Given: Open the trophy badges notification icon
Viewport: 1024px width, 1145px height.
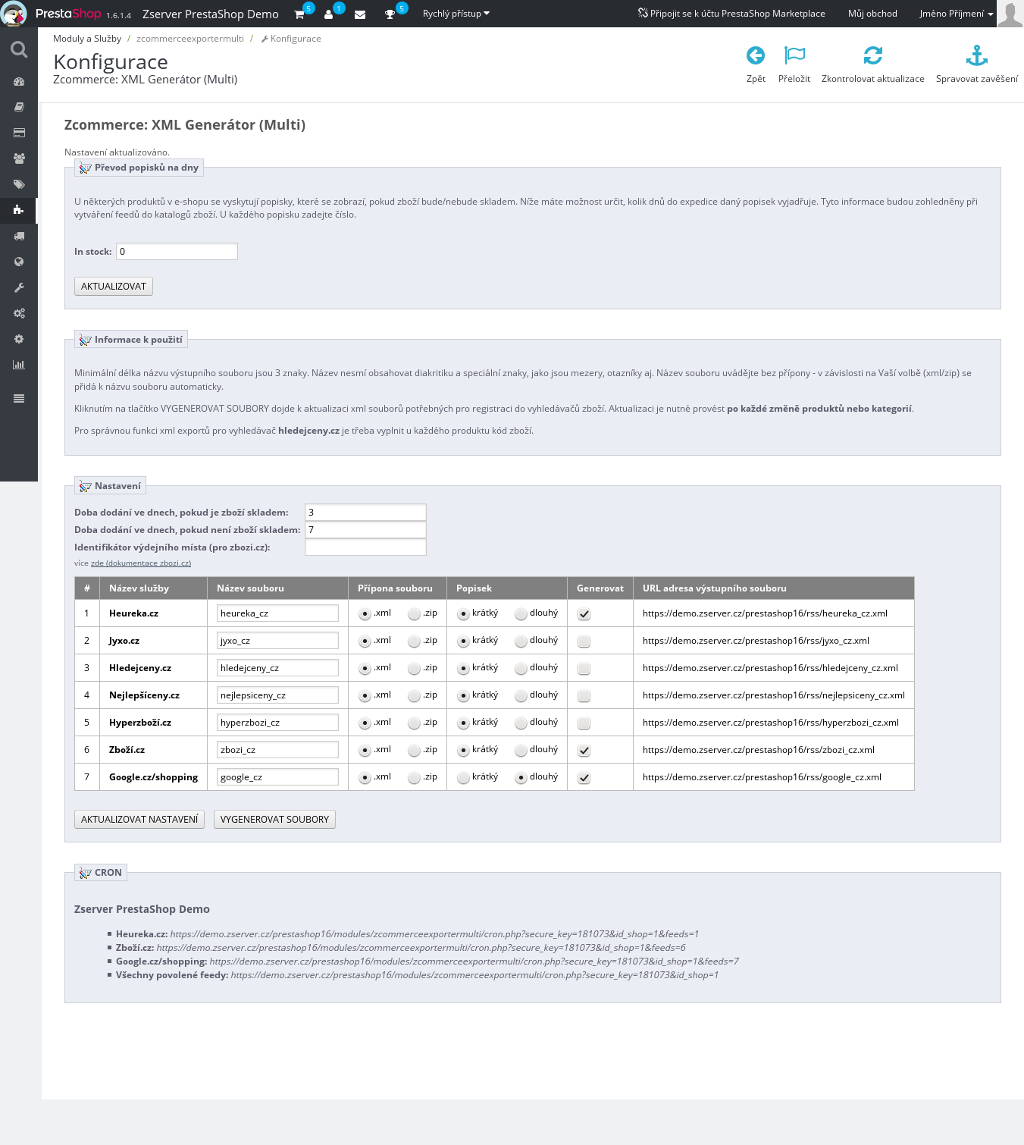Looking at the screenshot, I should [x=390, y=15].
